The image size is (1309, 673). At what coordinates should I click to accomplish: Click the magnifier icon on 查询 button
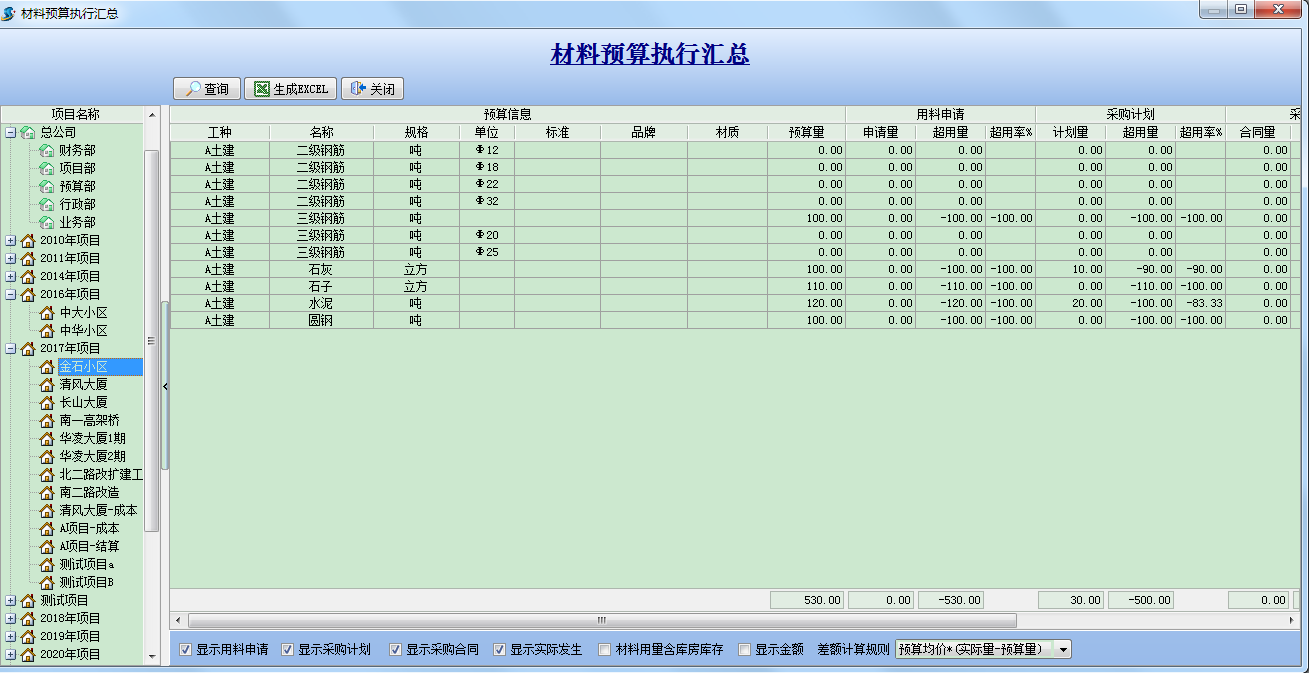(193, 88)
